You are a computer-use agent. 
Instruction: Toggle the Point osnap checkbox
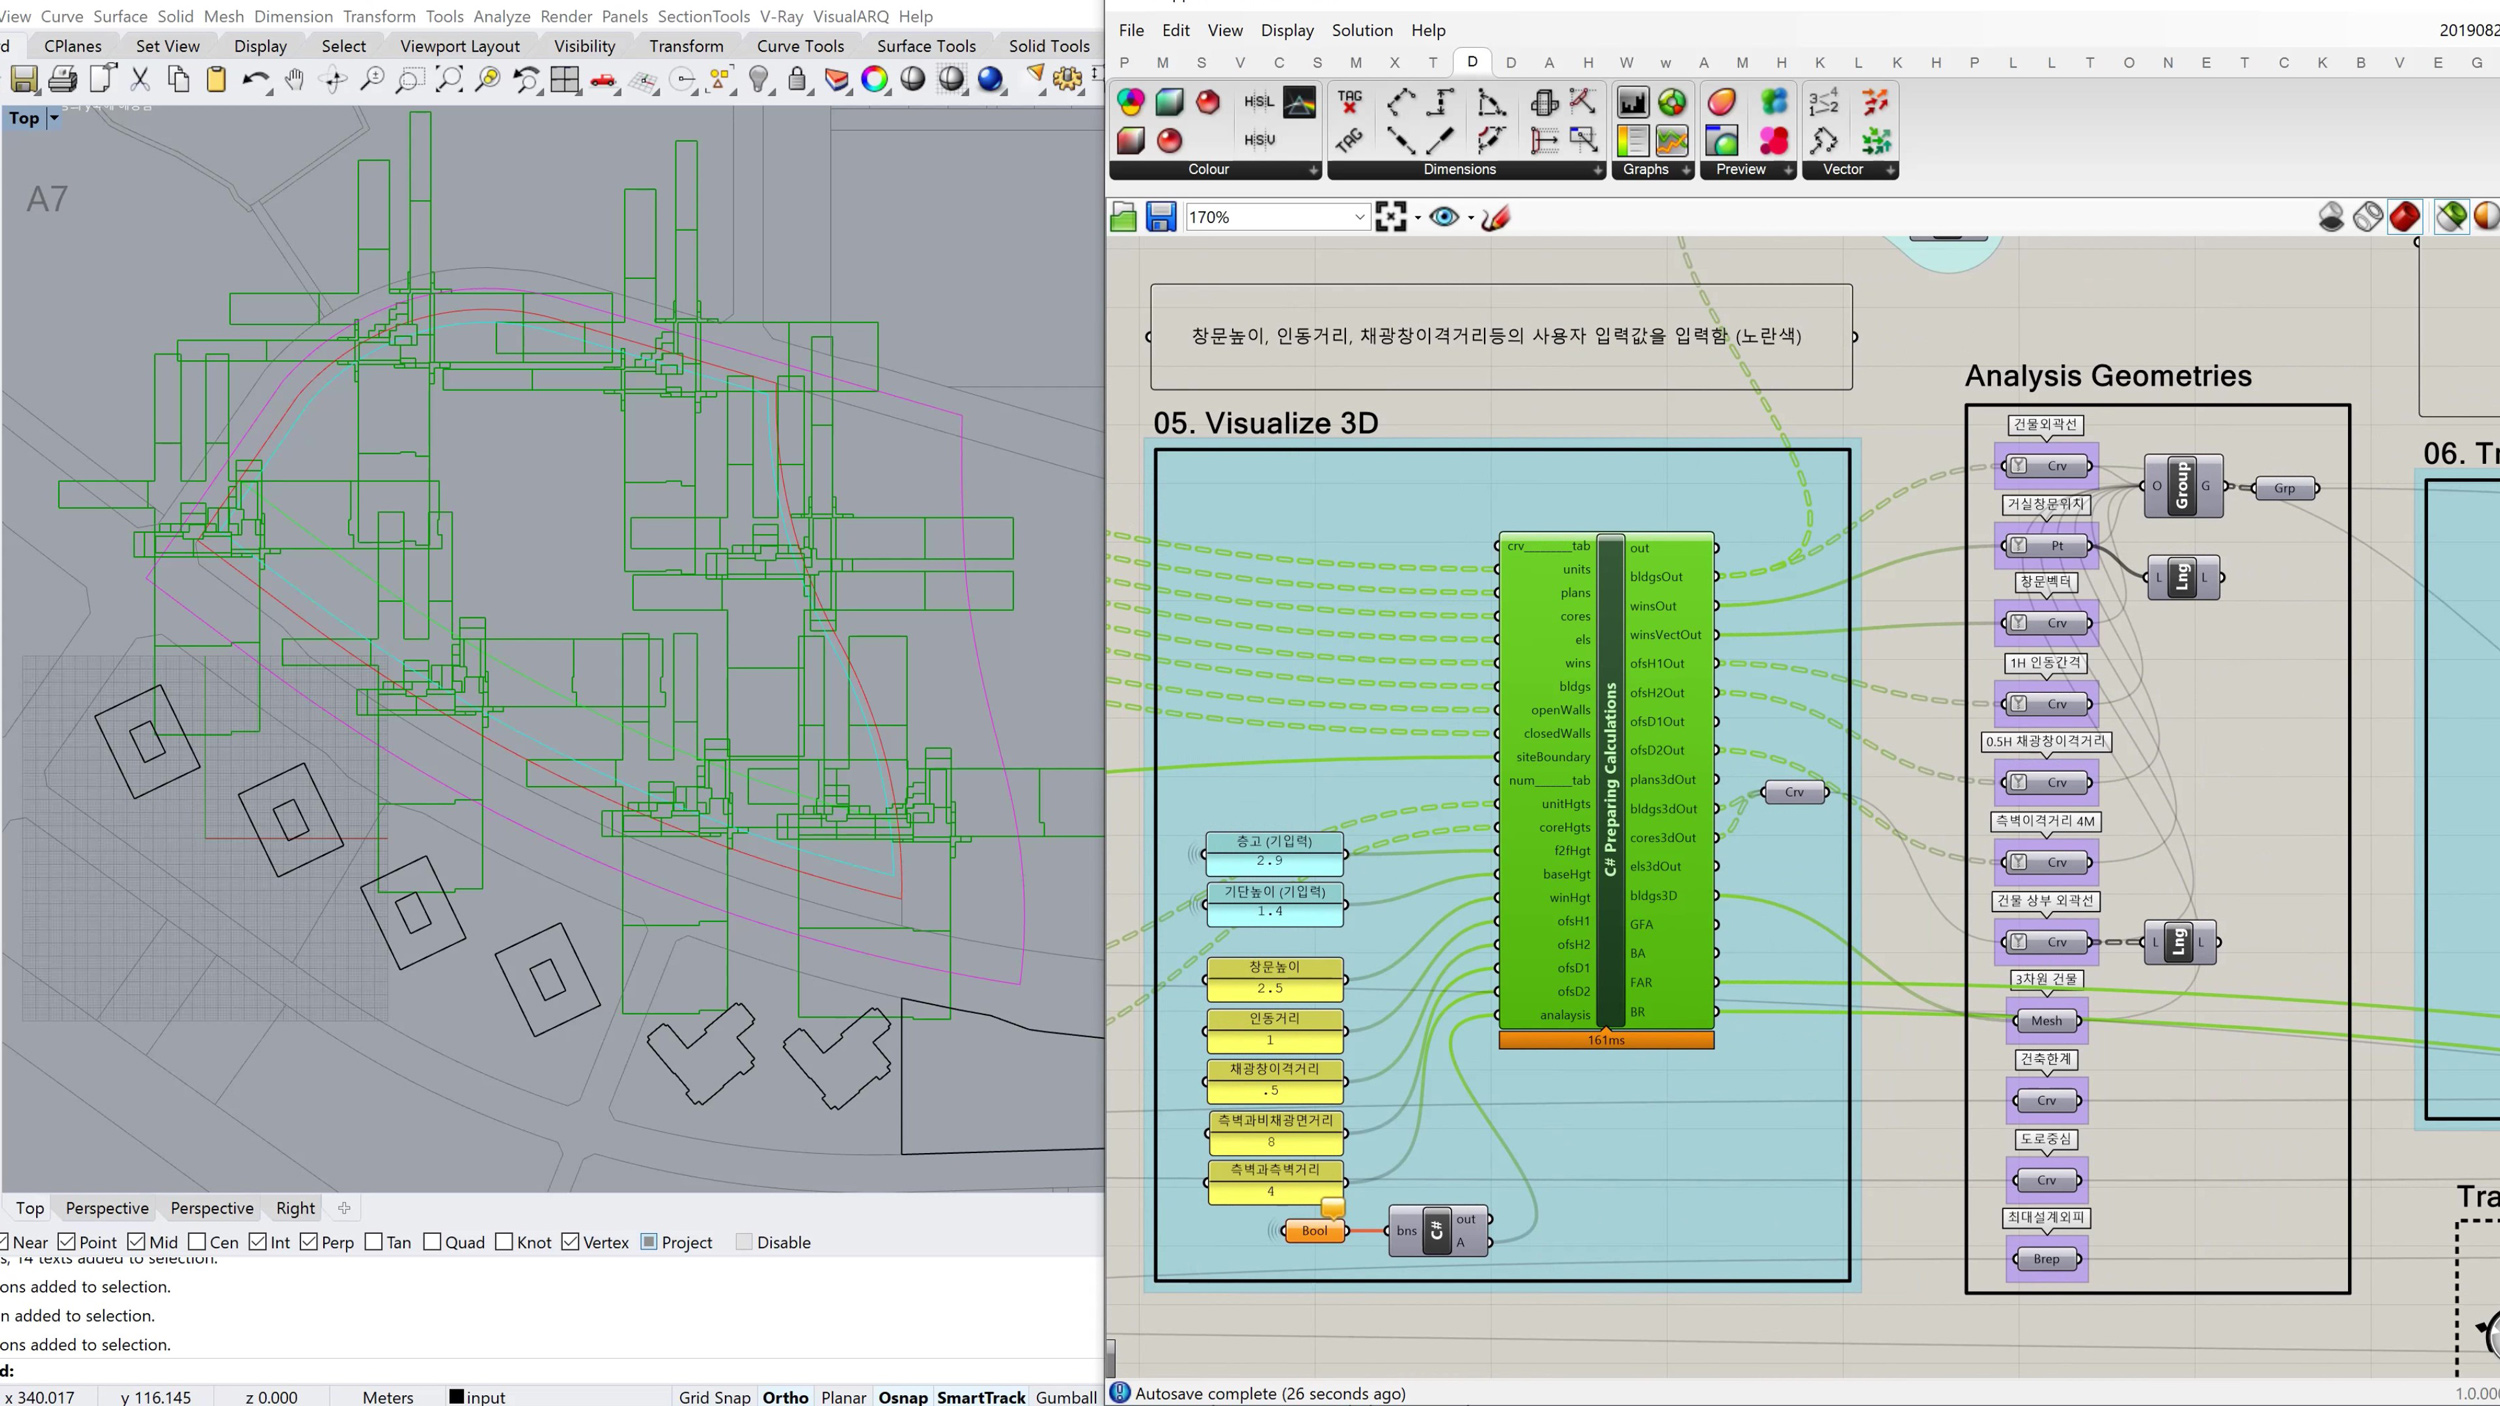(67, 1241)
